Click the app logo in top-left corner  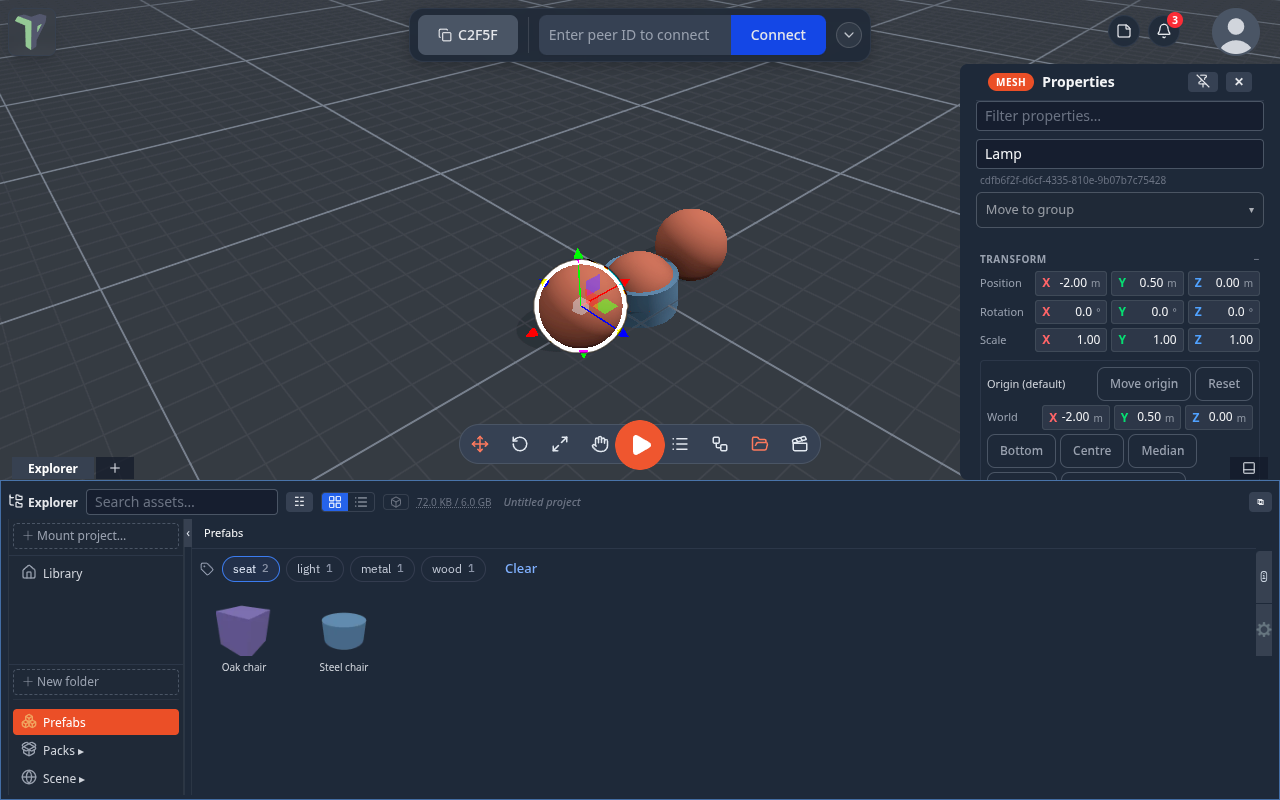tap(33, 33)
